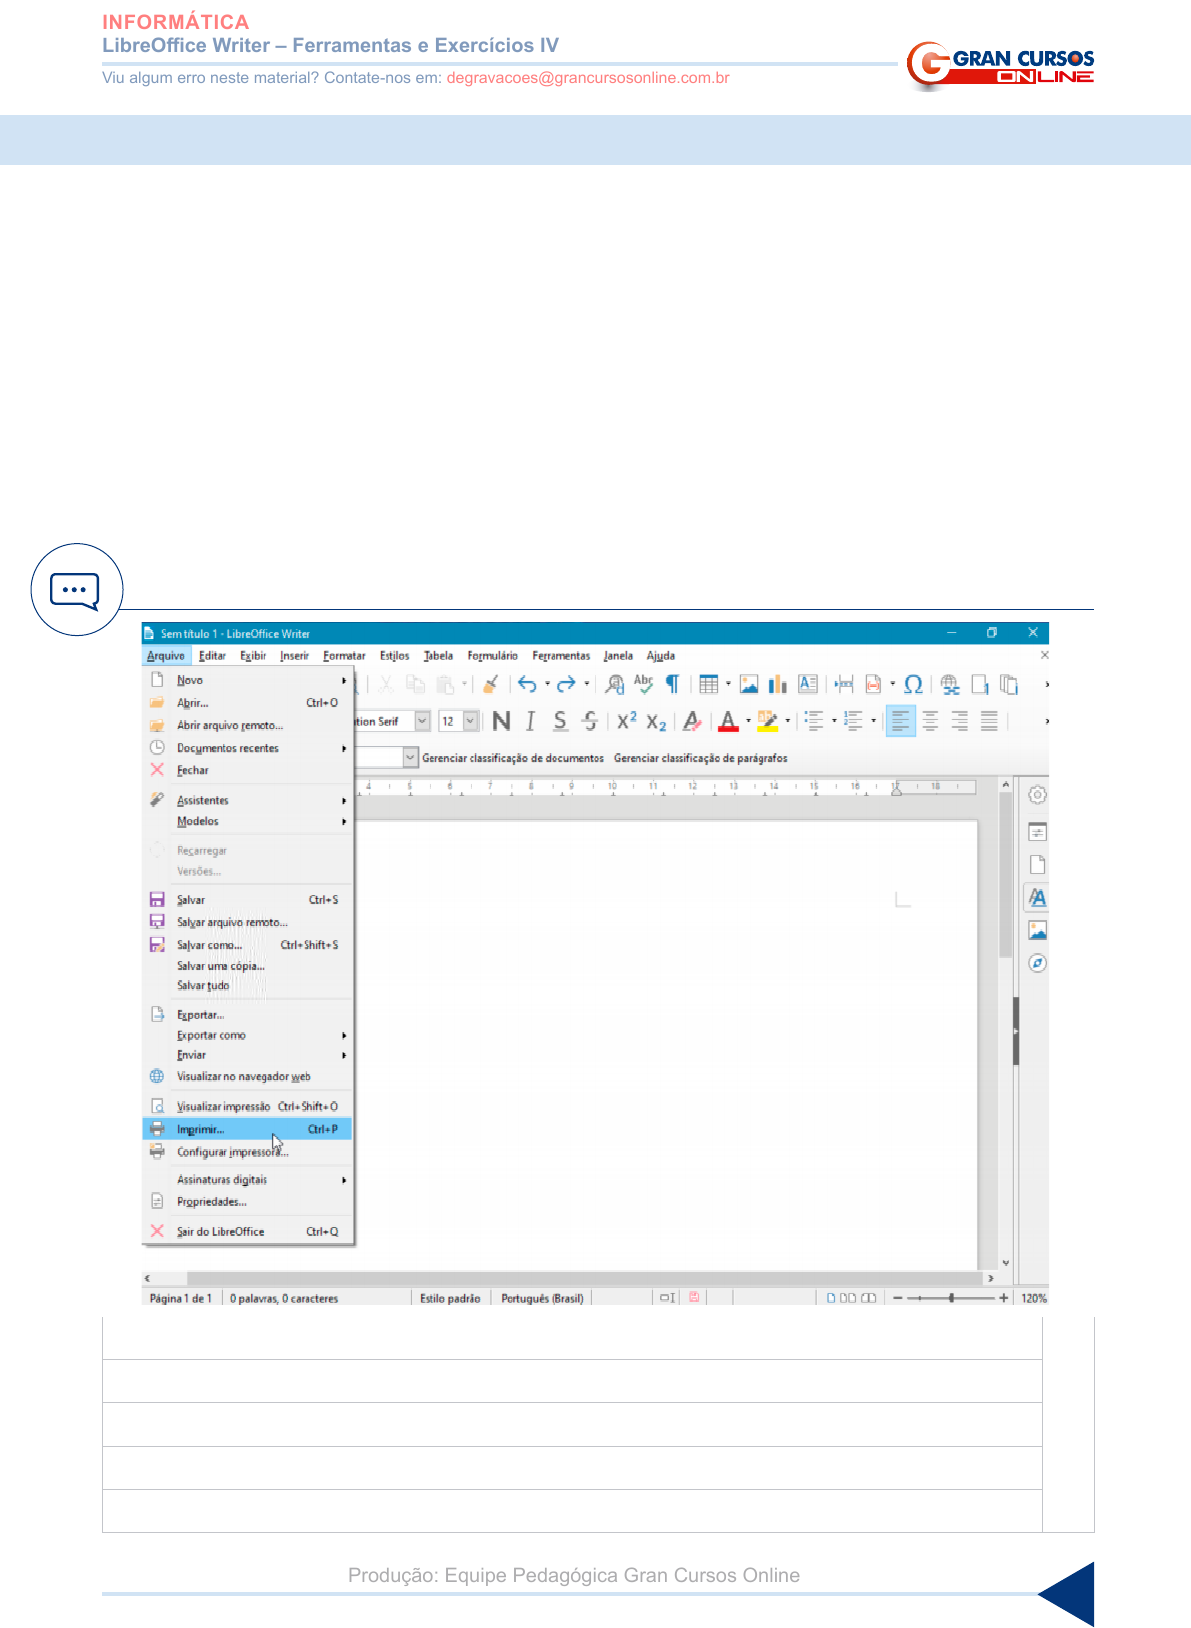Screen dimensions: 1191x1628
Task: Open the Navigator sidebar compass icon
Action: (x=1037, y=964)
